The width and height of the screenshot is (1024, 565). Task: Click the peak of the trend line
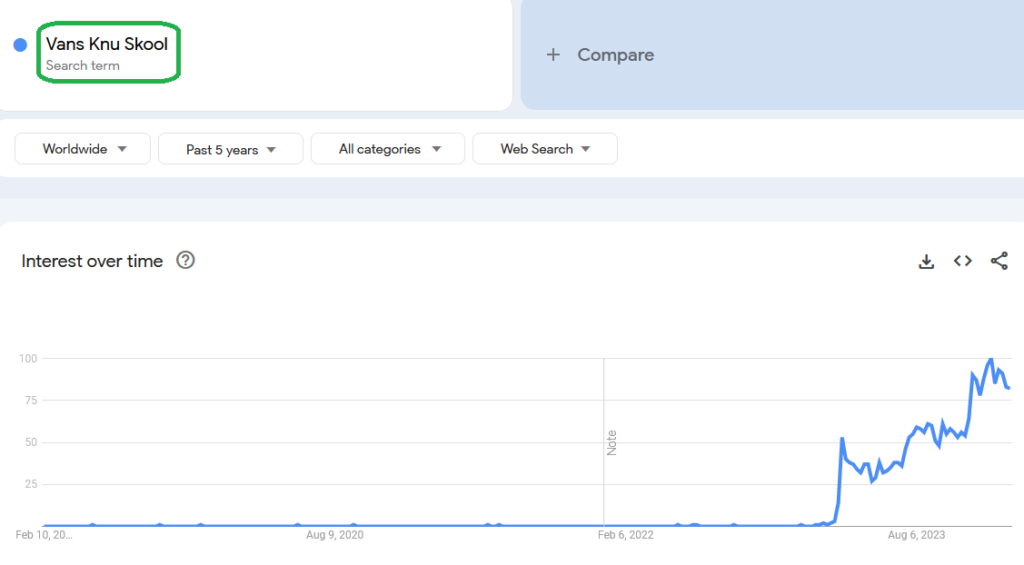[991, 359]
